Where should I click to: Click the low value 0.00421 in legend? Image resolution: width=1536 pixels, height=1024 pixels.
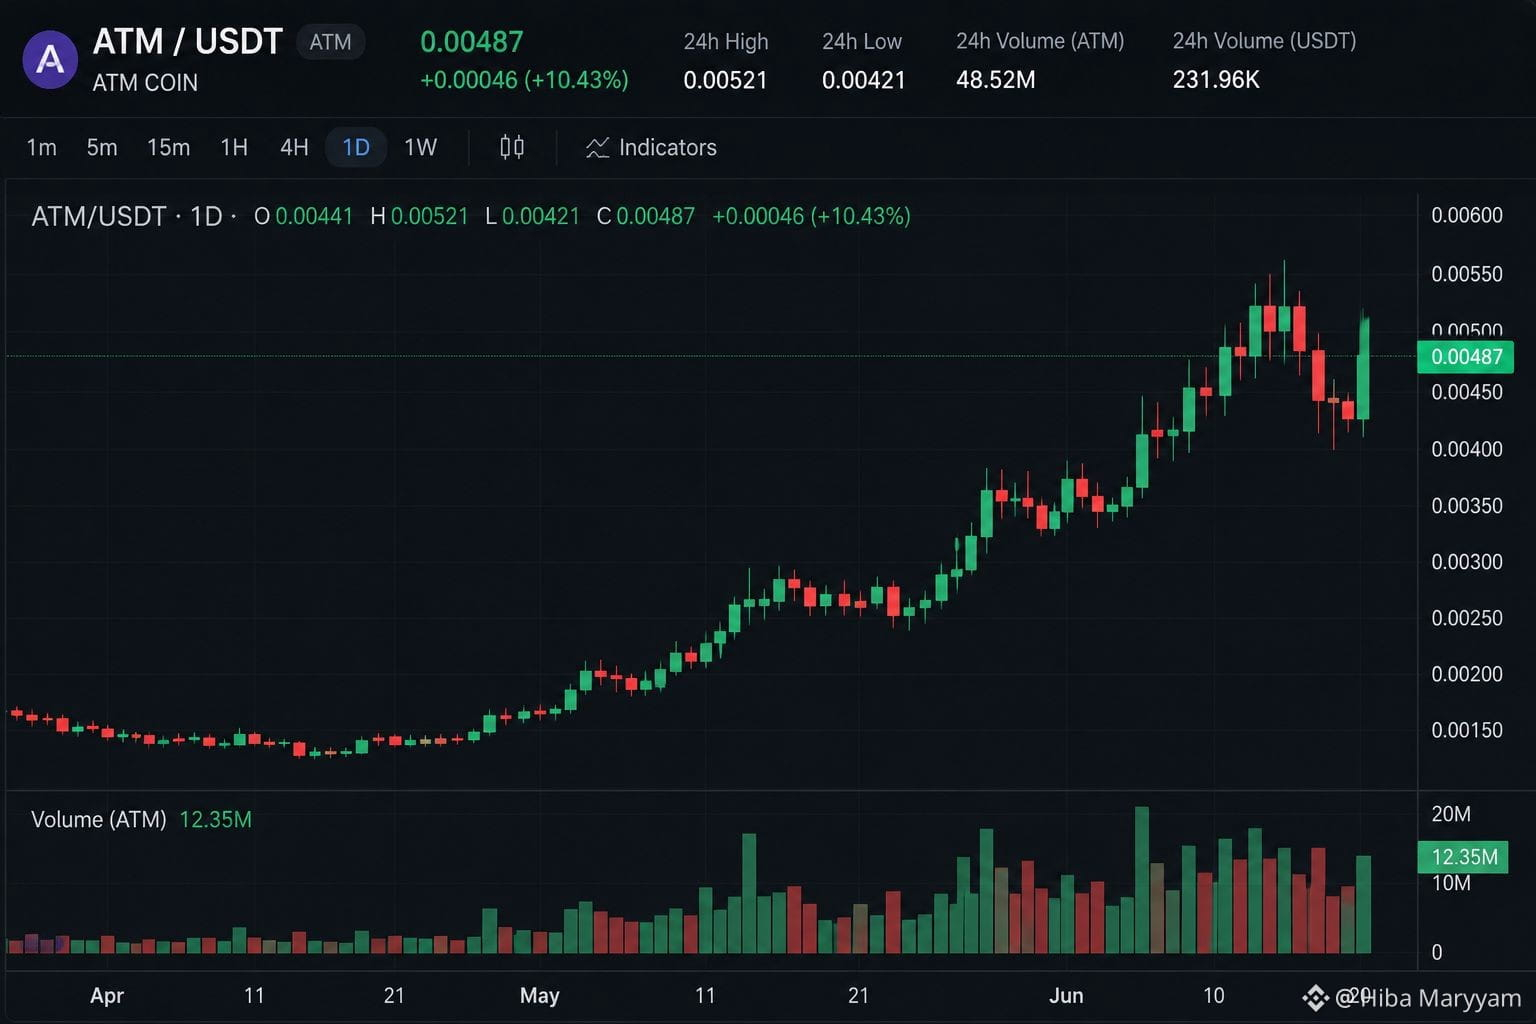[541, 216]
